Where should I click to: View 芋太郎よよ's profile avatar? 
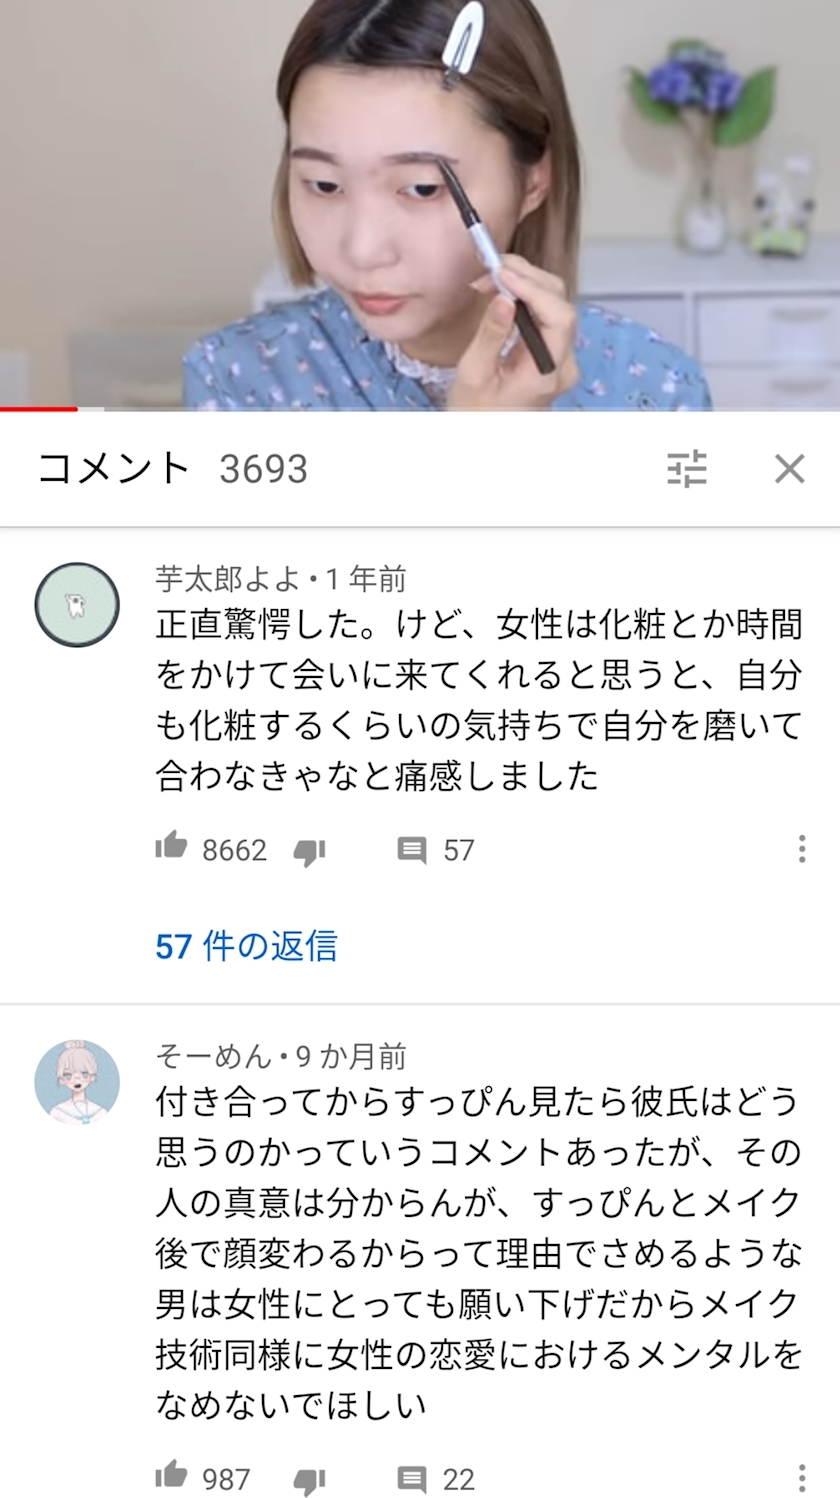[x=77, y=605]
